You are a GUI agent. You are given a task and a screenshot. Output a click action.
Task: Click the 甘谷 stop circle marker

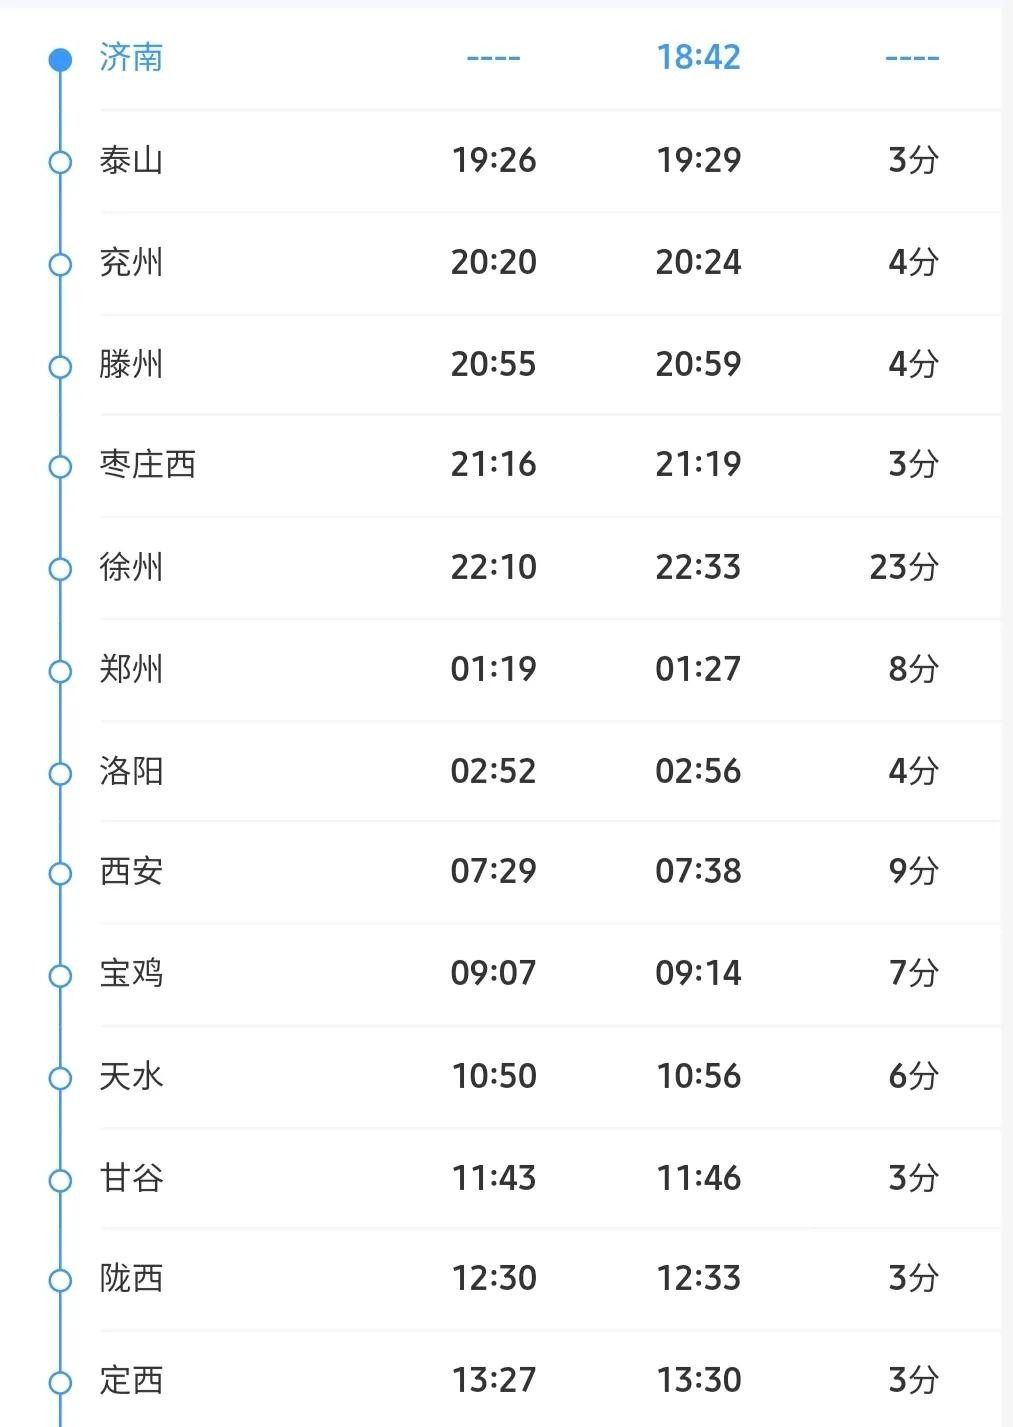[61, 1180]
